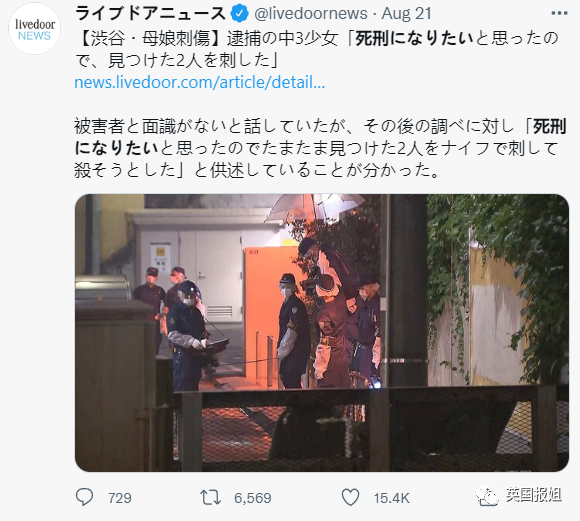Click the Aug 21 timestamp
580x521 pixels.
(407, 14)
